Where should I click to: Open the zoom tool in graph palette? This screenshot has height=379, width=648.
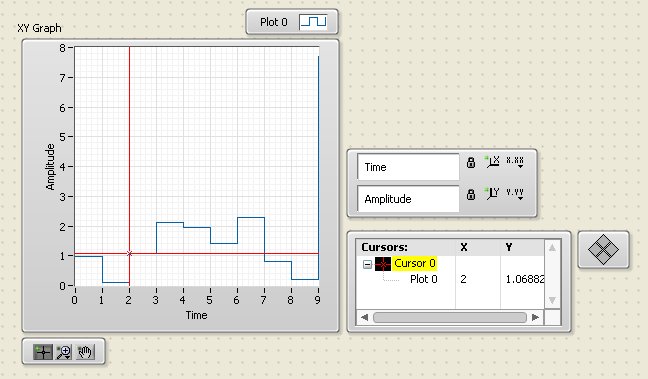(64, 352)
